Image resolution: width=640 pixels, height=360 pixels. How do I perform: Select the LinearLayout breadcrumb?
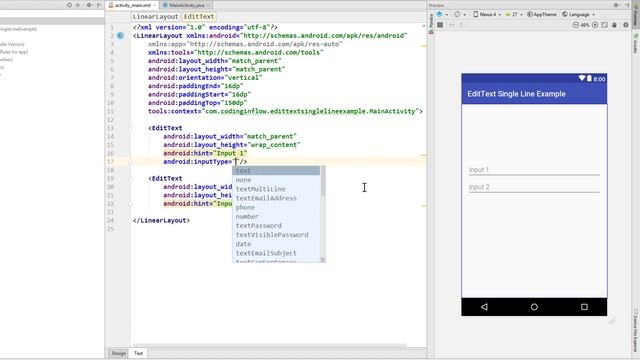point(155,17)
